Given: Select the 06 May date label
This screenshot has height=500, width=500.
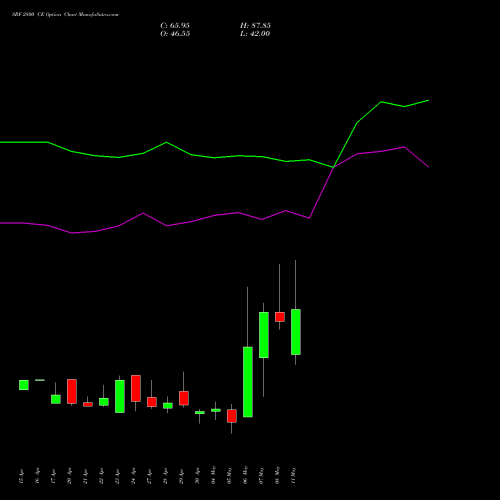Looking at the screenshot, I should tap(245, 475).
